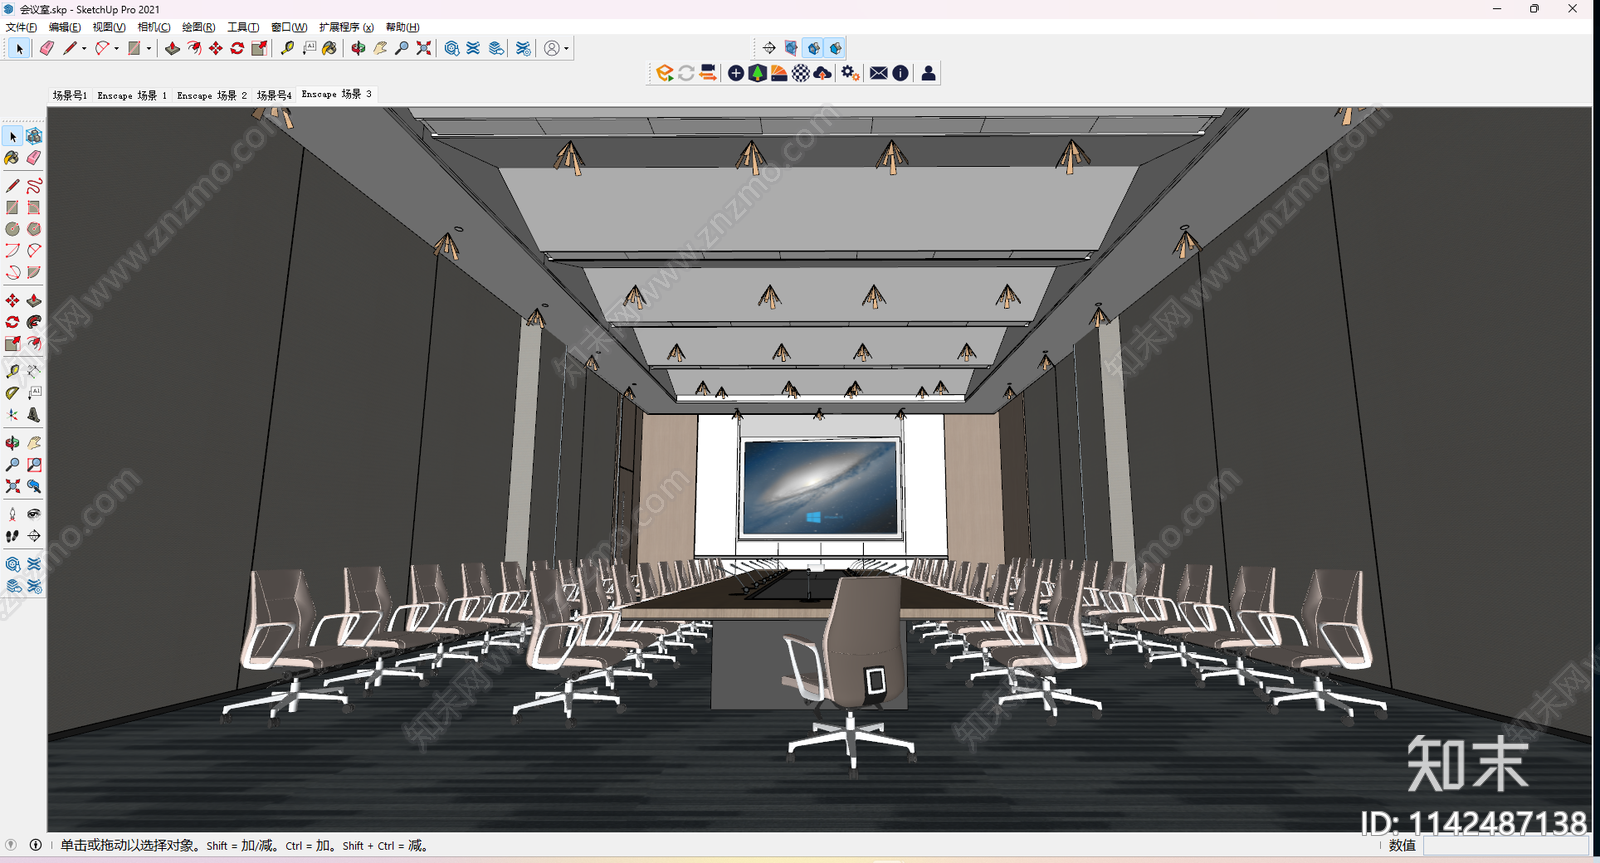1600x863 pixels.
Task: Toggle Display Section Cuts
Action: (814, 48)
